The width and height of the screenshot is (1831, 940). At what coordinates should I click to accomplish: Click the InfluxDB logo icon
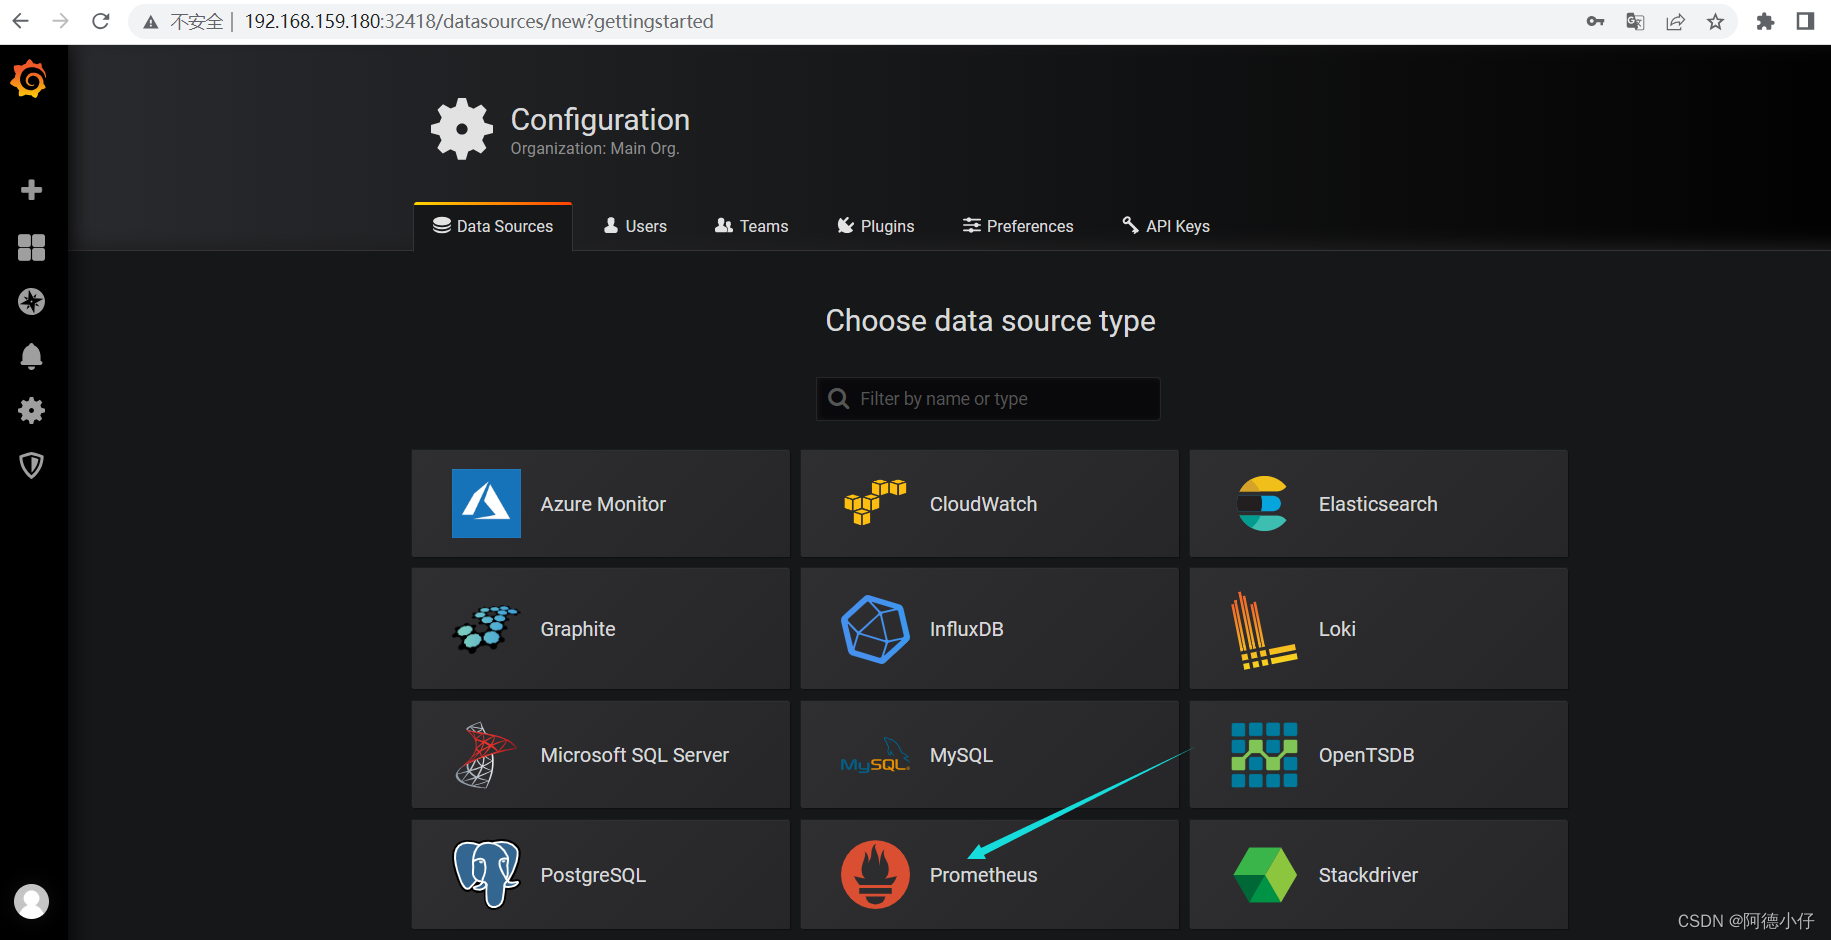(875, 629)
